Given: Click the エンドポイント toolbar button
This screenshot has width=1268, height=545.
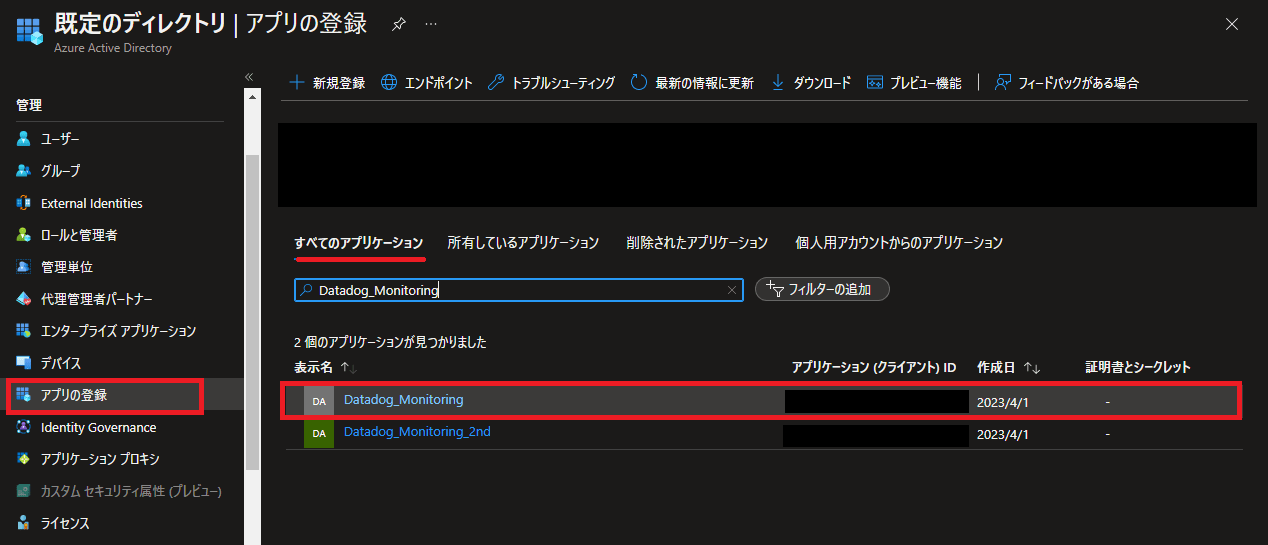Looking at the screenshot, I should point(427,83).
